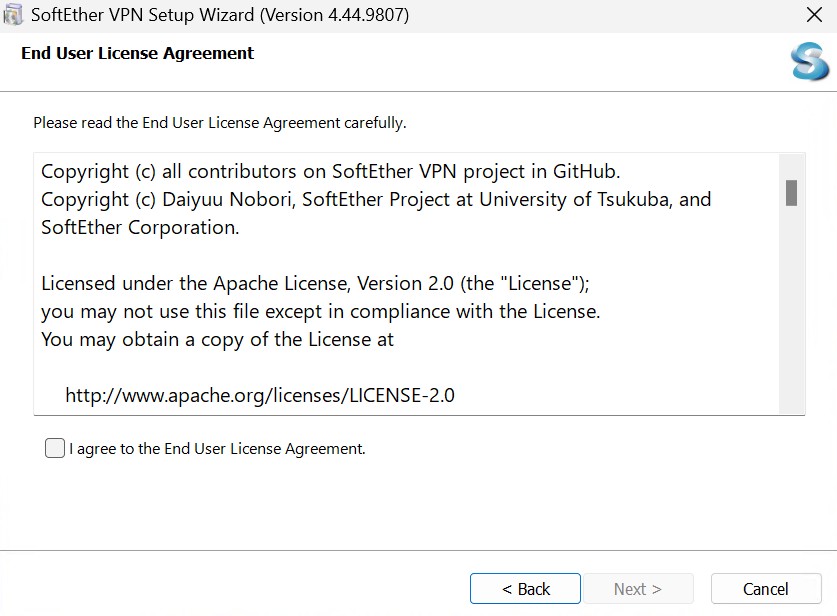The height and width of the screenshot is (616, 837).
Task: Go back with the Back button
Action: pyautogui.click(x=525, y=589)
